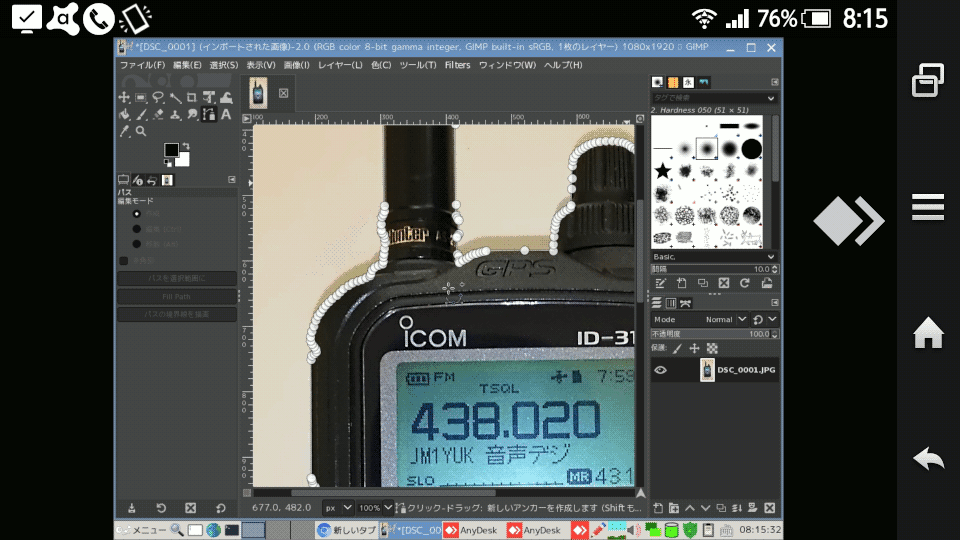This screenshot has height=540, width=960.
Task: Open the ツール(T) menu
Action: click(x=418, y=65)
